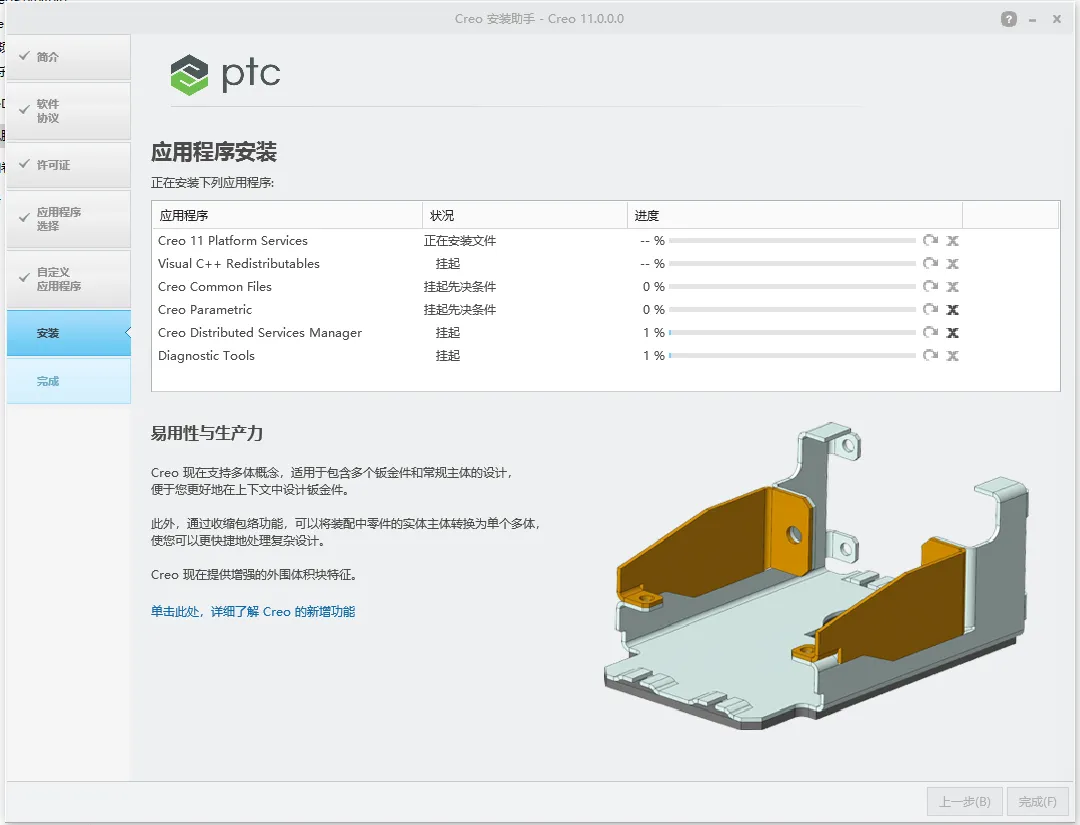
Task: Click Creo 11 Platform Services progress bar
Action: (792, 241)
